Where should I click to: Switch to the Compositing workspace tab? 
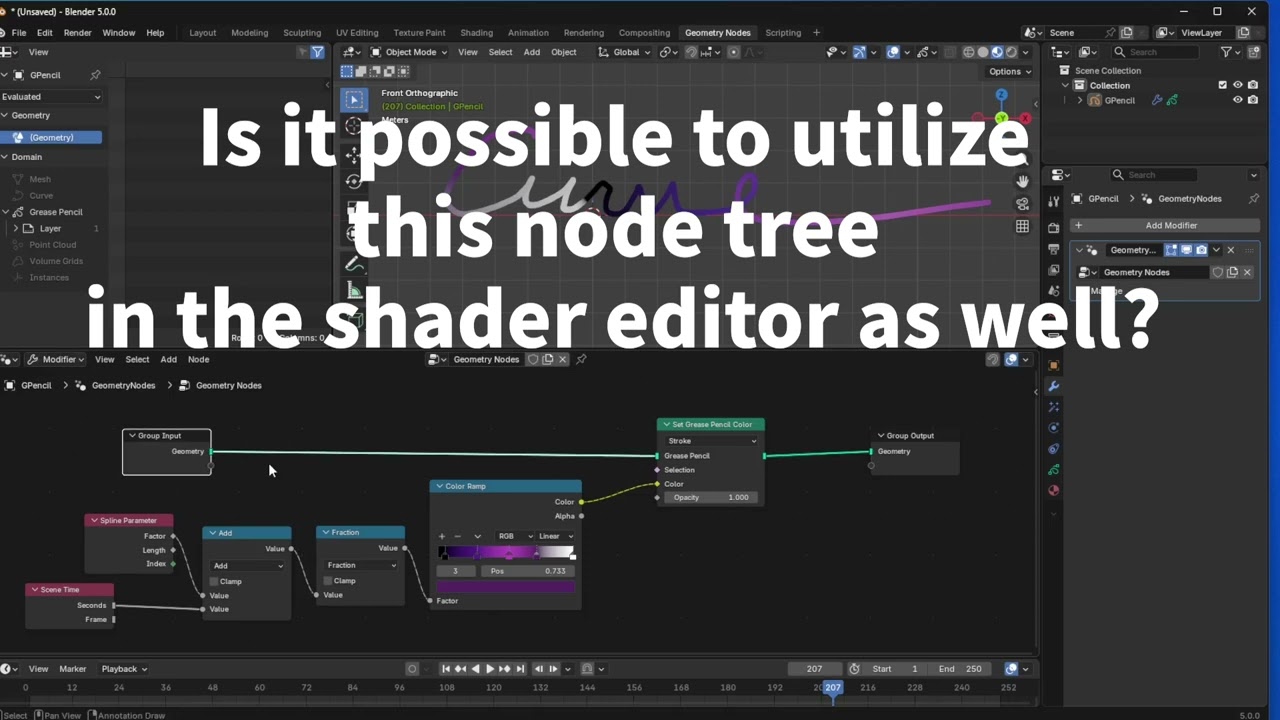point(644,33)
